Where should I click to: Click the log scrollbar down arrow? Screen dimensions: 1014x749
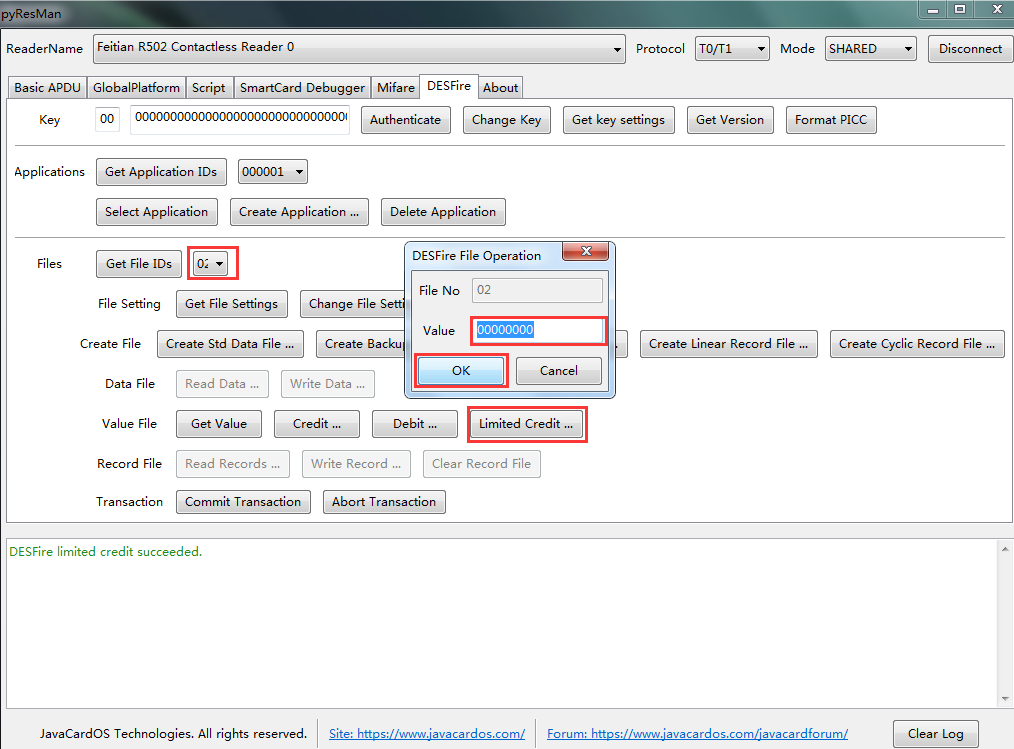tap(1005, 699)
